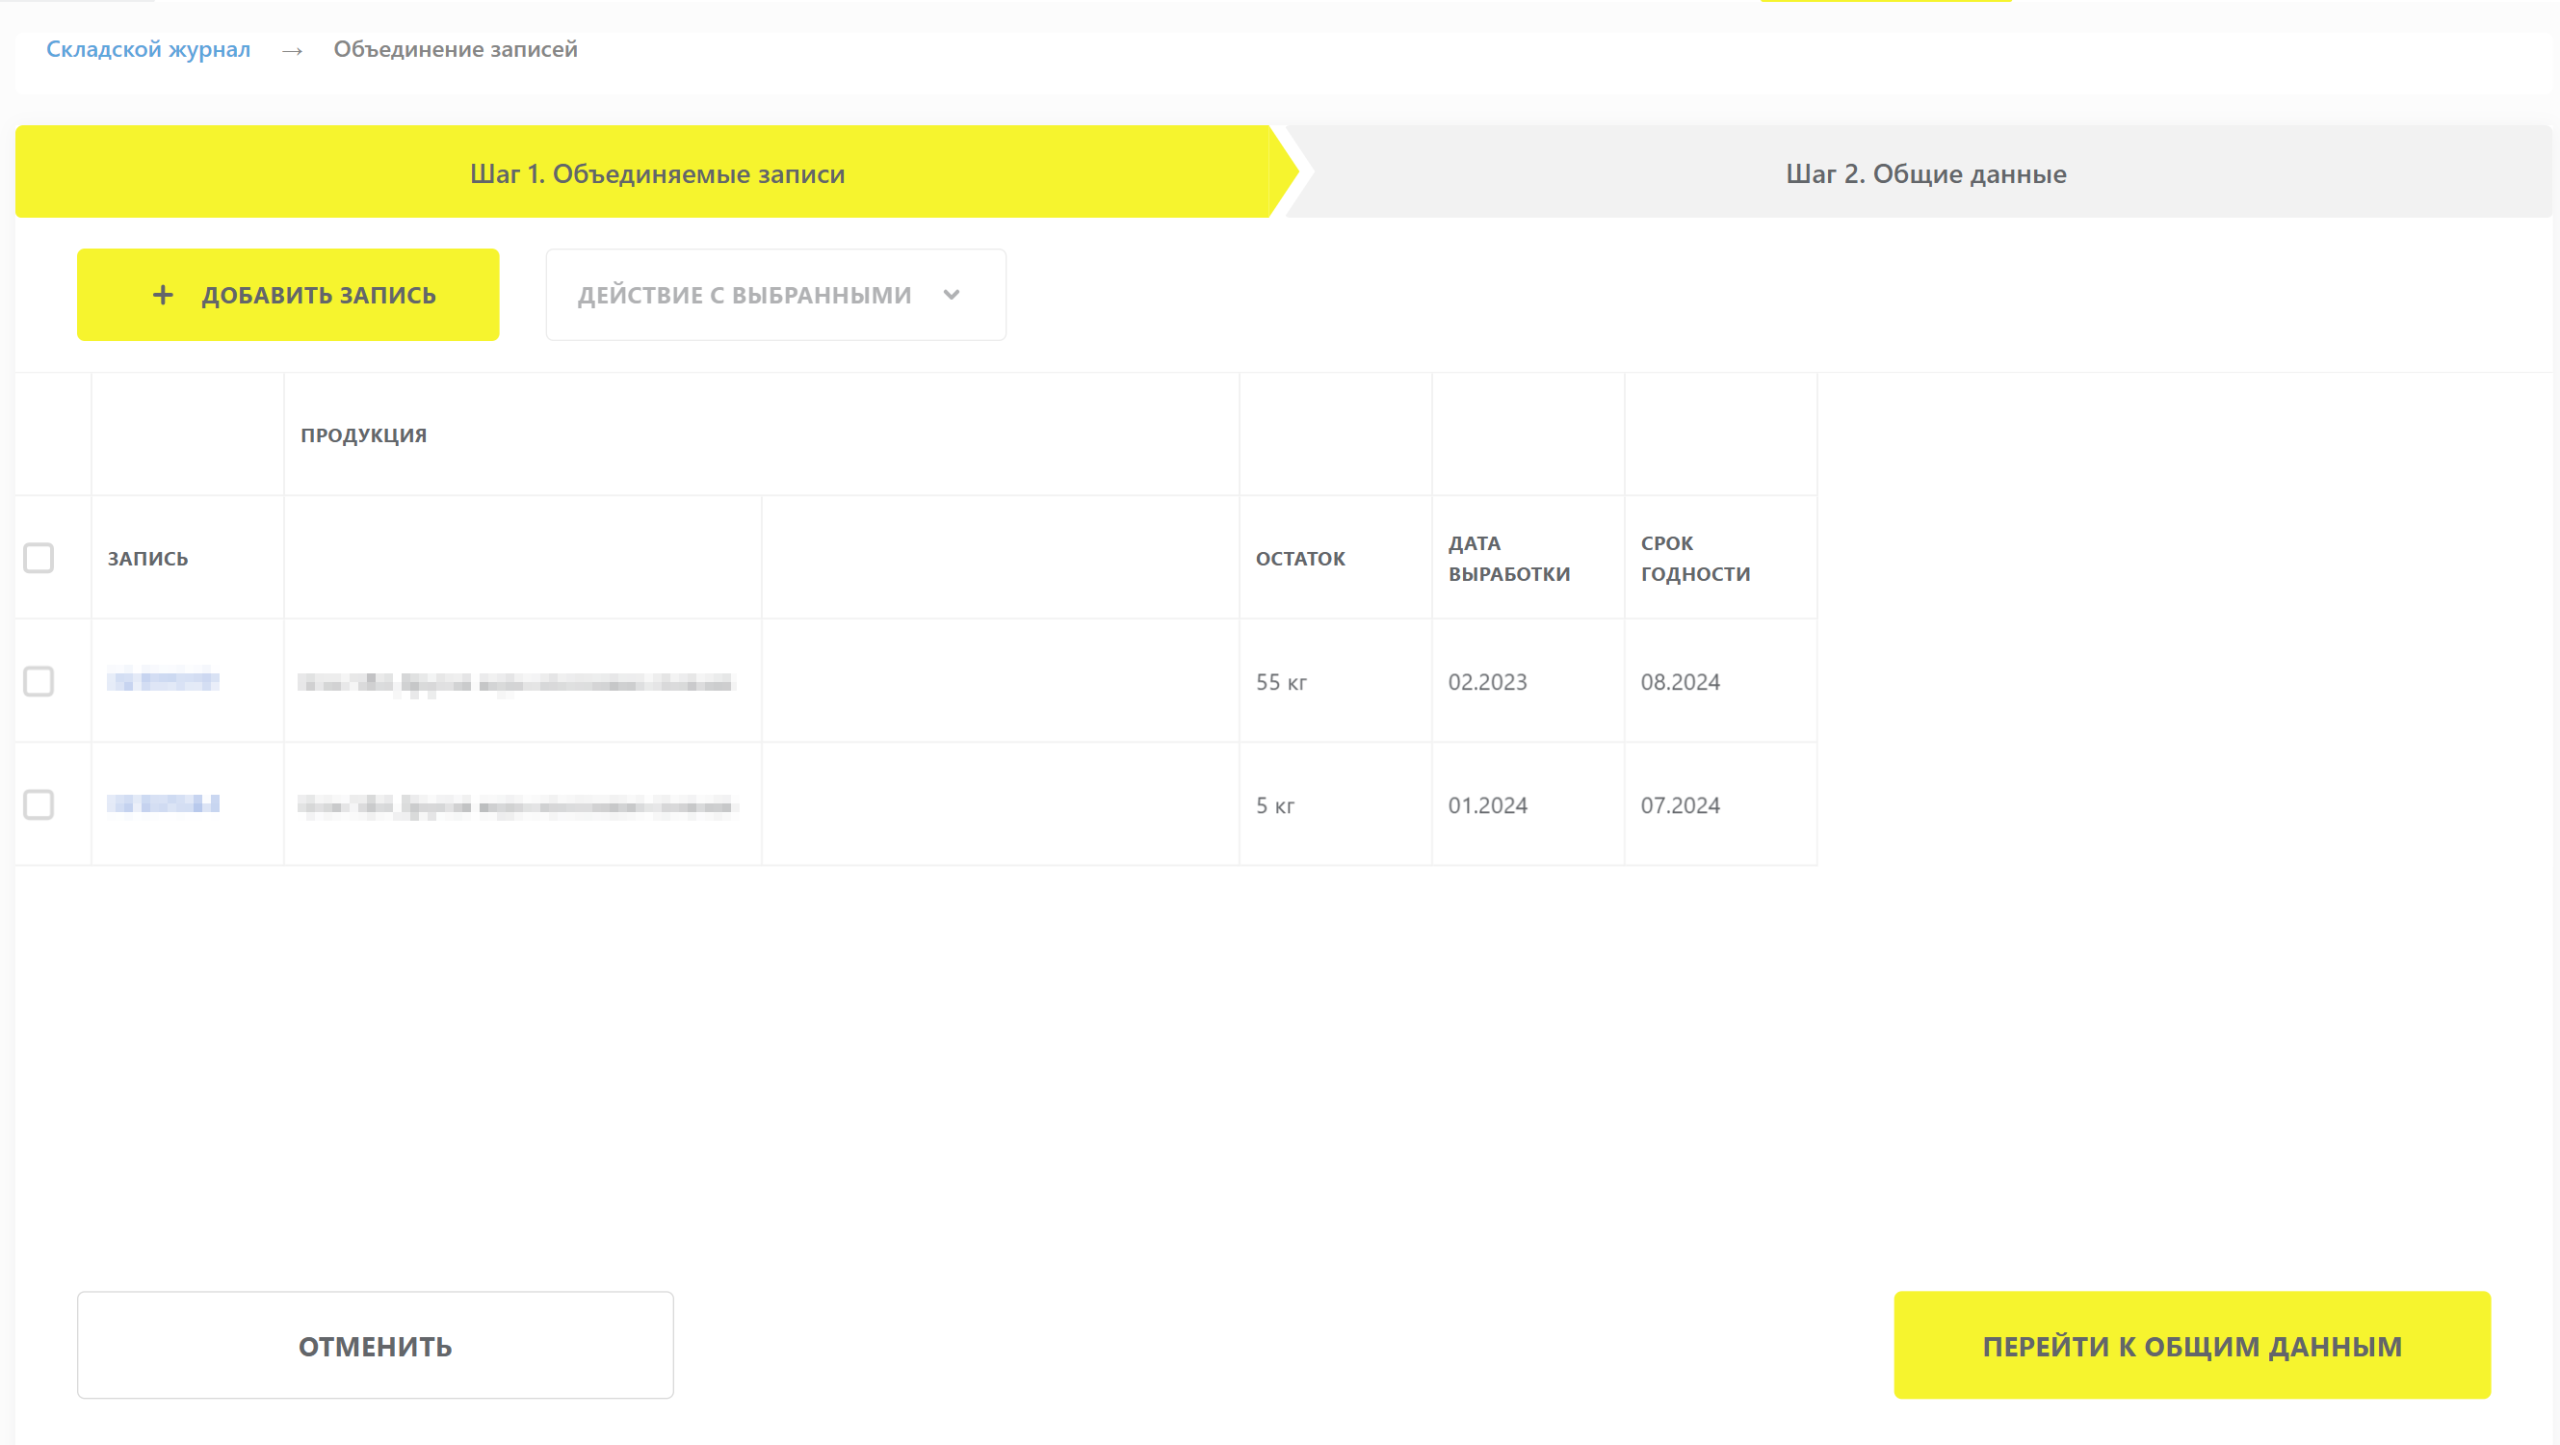Click the Дата выработки column header
Viewport: 2560px width, 1445px height.
1509,558
